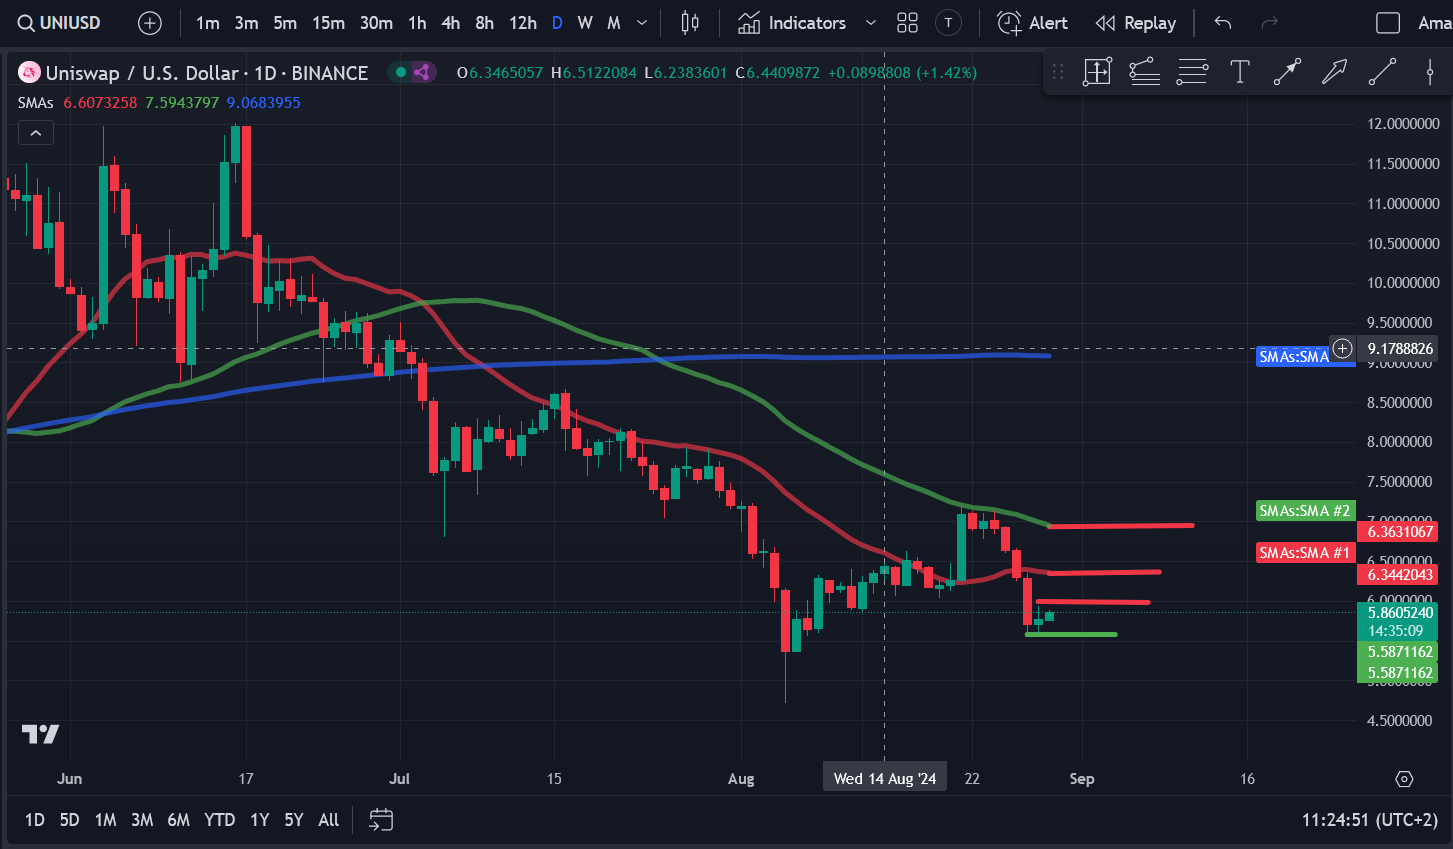The height and width of the screenshot is (849, 1453).
Task: Open the timezone menu showing UTC+2
Action: [x=1370, y=820]
